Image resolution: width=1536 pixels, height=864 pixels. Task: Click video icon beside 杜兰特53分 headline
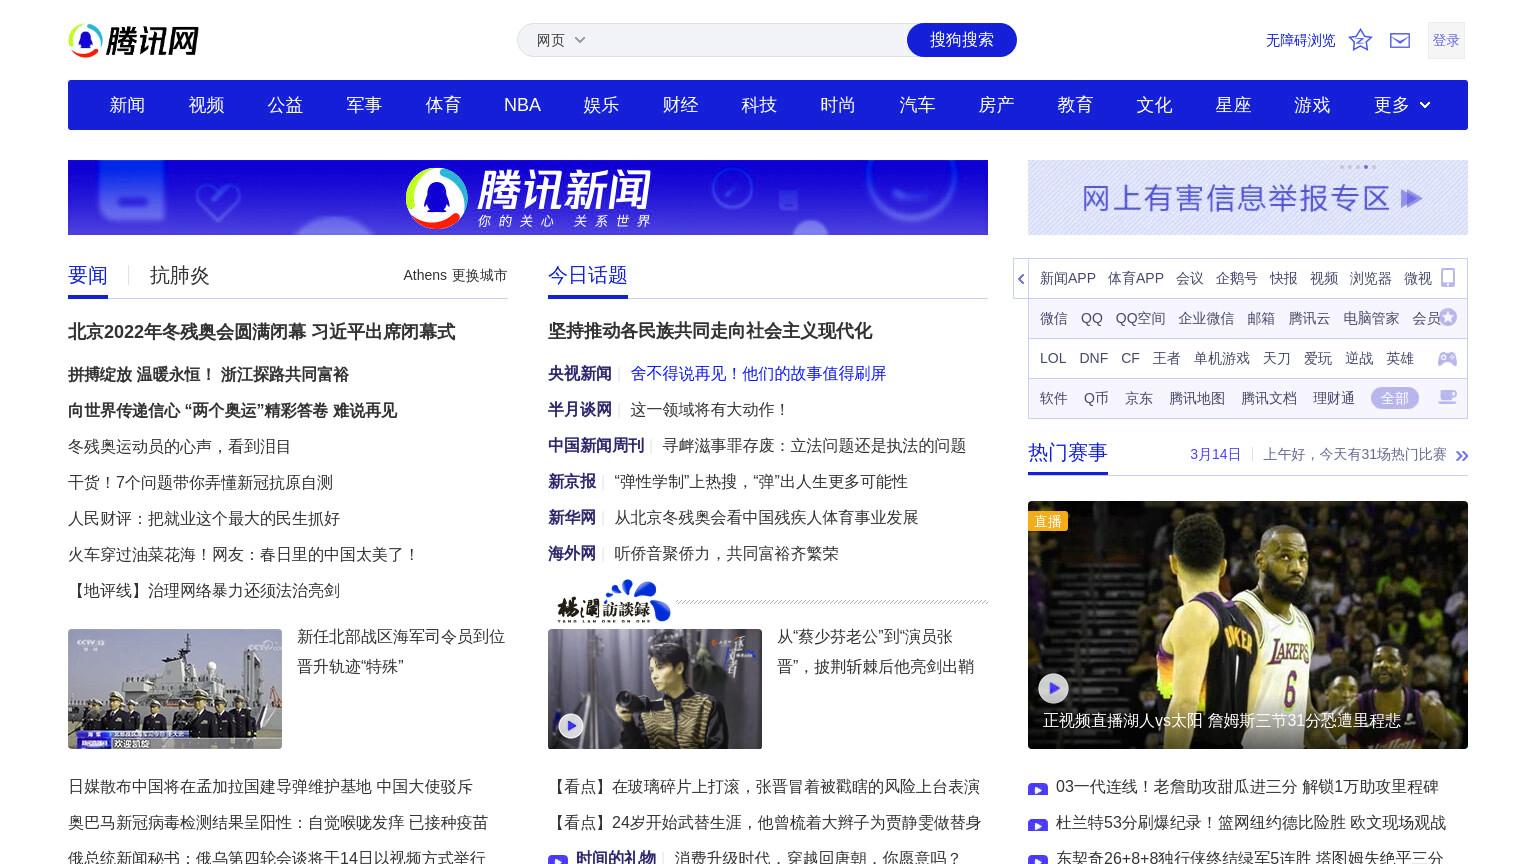(1038, 824)
